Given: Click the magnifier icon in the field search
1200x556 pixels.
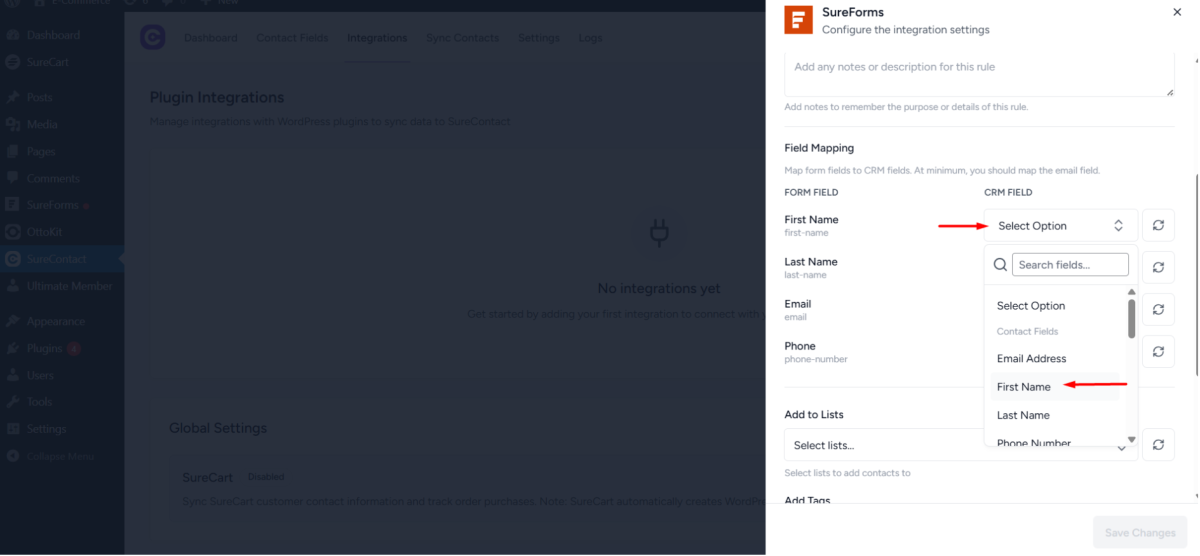Looking at the screenshot, I should 999,265.
